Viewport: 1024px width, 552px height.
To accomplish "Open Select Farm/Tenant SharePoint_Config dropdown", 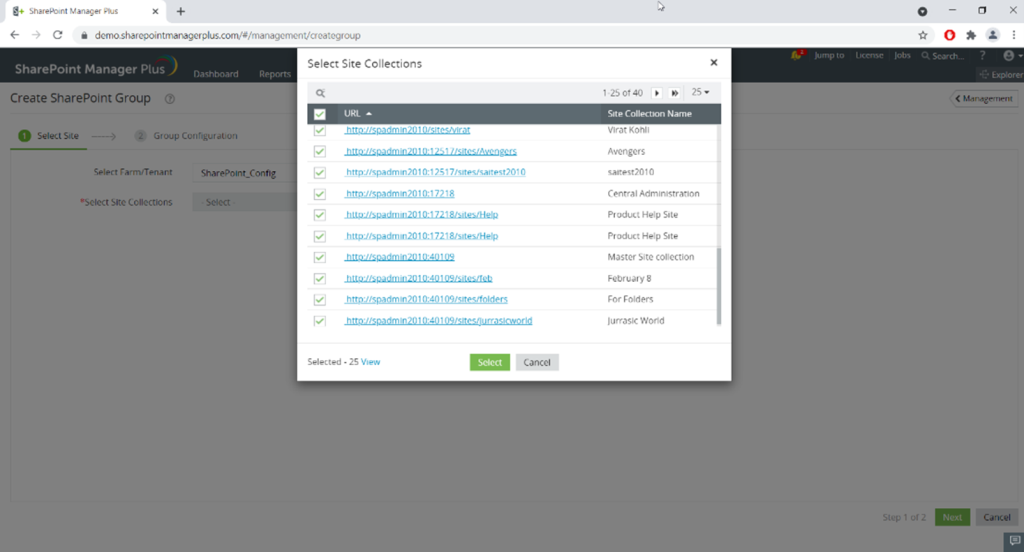I will [245, 173].
